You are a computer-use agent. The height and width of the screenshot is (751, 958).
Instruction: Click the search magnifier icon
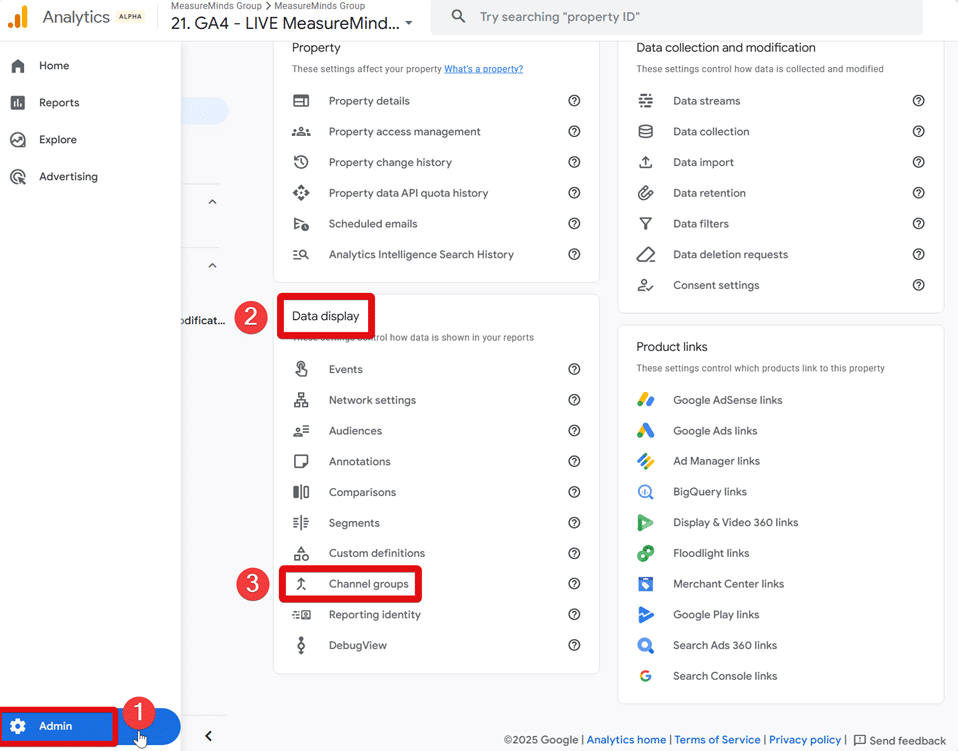458,16
